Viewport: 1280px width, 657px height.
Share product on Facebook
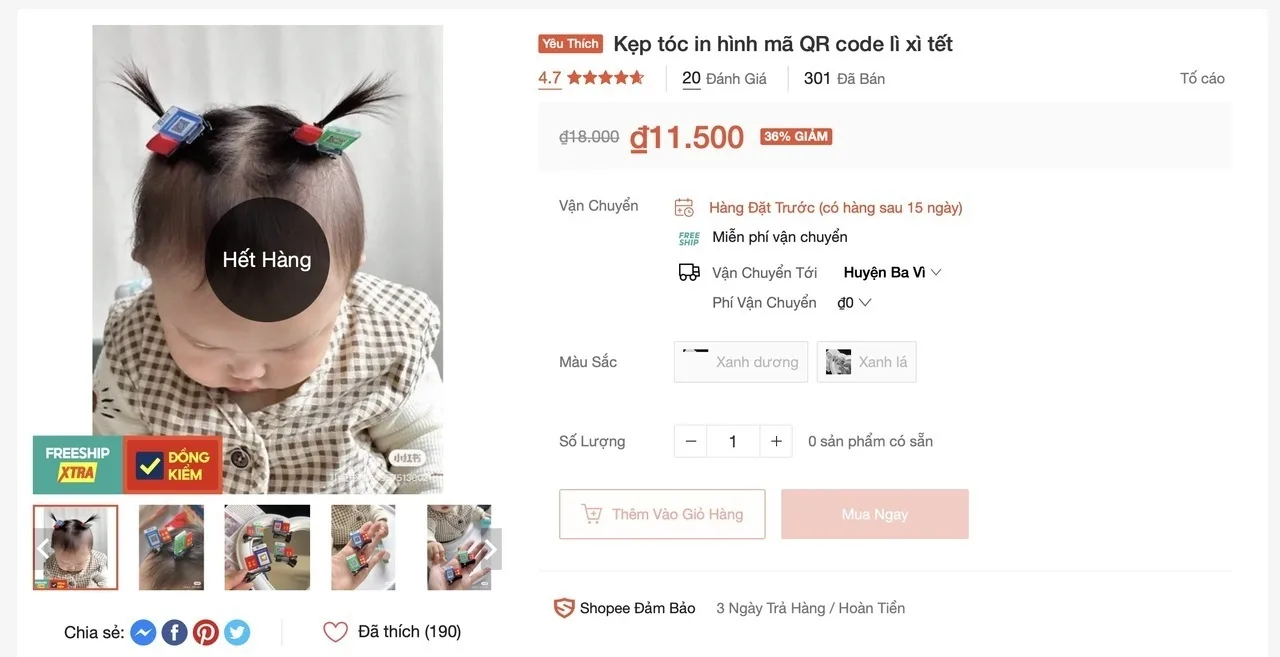point(174,632)
